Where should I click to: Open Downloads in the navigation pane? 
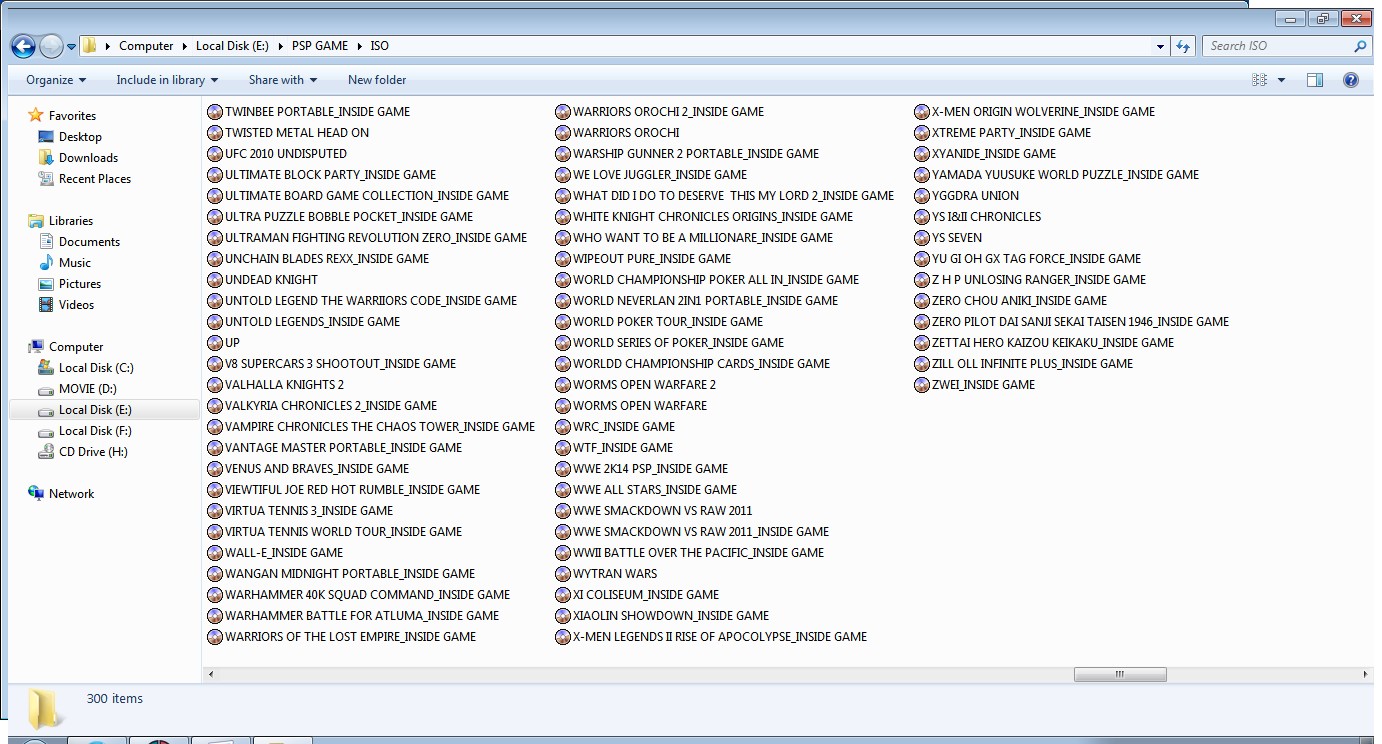[x=88, y=158]
